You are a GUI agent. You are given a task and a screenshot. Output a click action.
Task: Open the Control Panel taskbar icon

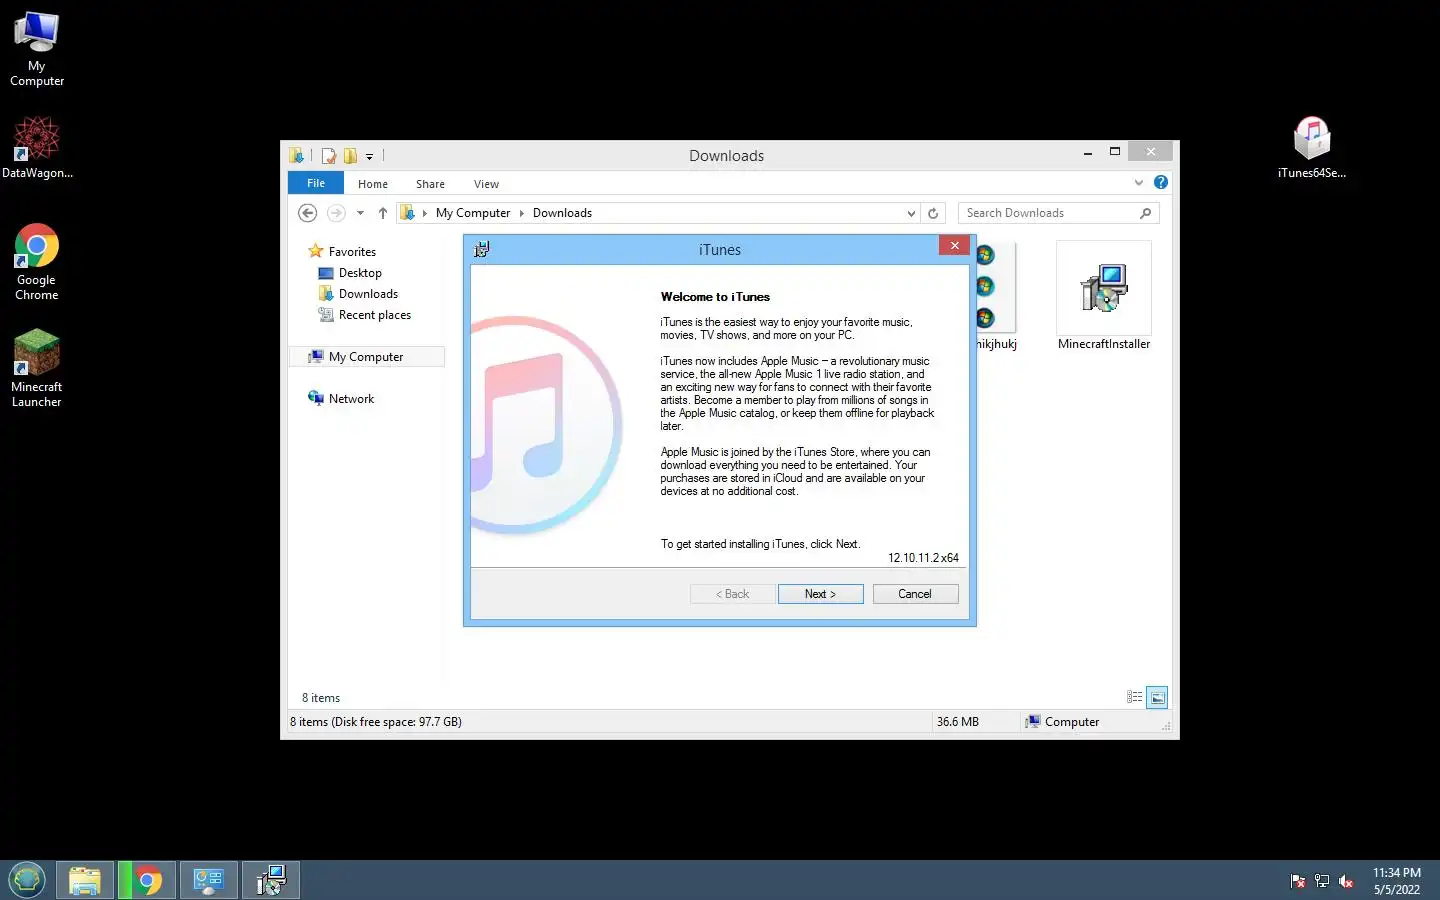(x=209, y=880)
